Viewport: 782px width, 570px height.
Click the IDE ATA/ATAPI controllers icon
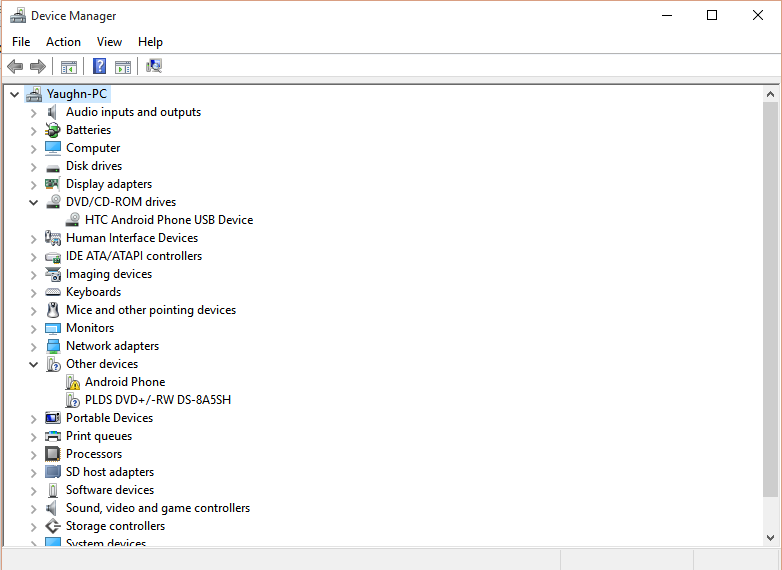tap(53, 257)
